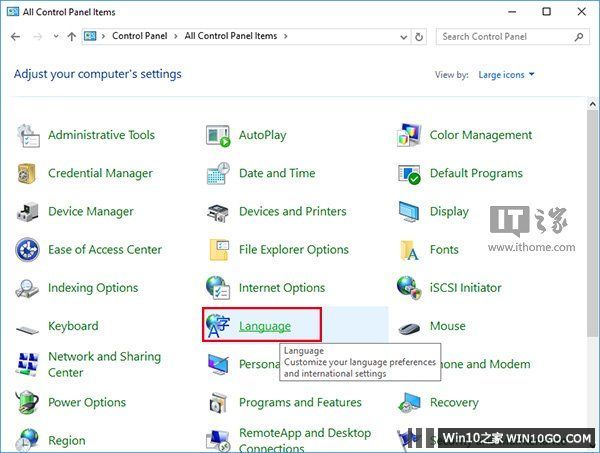
Task: Open the File Explorer Options link
Action: click(293, 250)
